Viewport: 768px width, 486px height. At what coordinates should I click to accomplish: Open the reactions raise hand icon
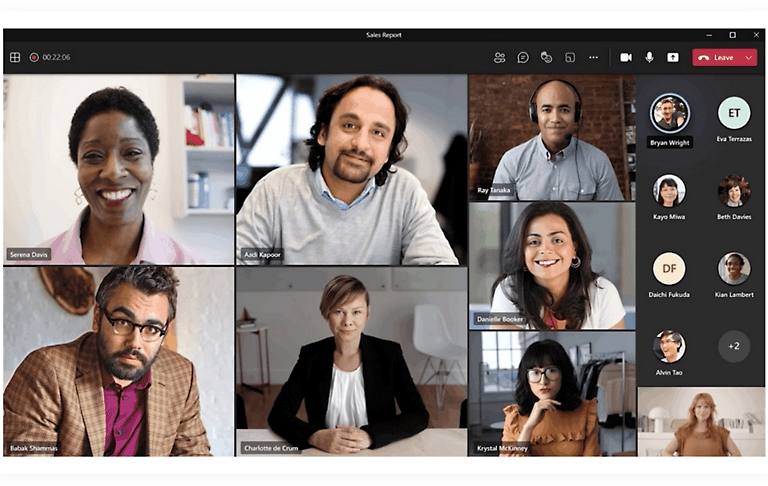point(546,57)
